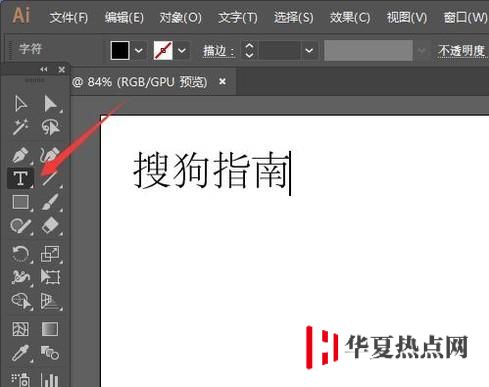
Task: Open the 效果(C) menu
Action: [x=350, y=18]
